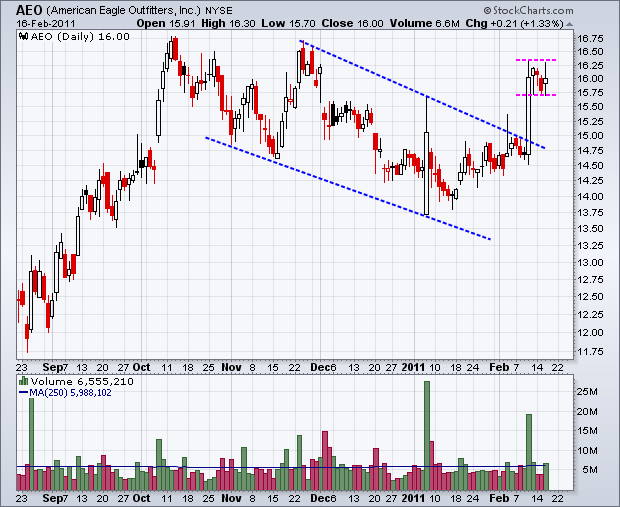Click the Feb label on upper date axis
Viewport: 620px width, 507px height.
click(x=499, y=367)
